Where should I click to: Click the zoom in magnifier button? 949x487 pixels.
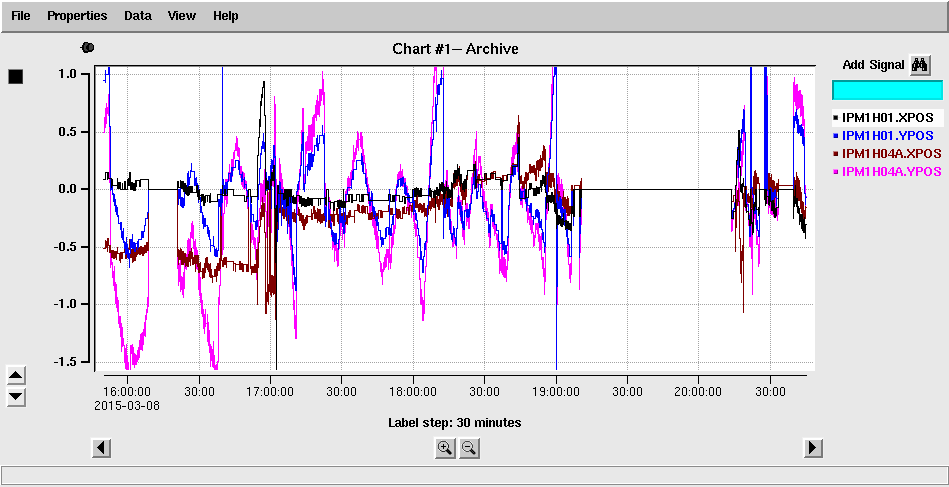click(445, 448)
